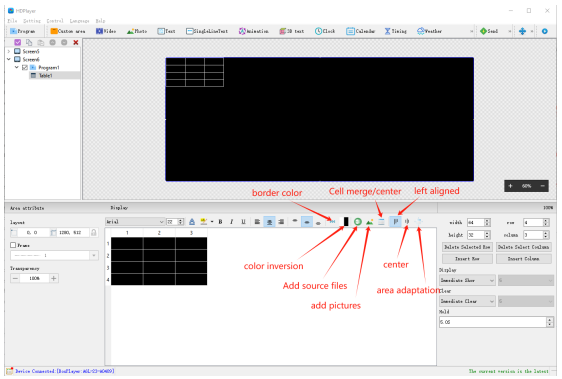Click the green Add source files icon
The width and height of the screenshot is (562, 379).
[357, 222]
